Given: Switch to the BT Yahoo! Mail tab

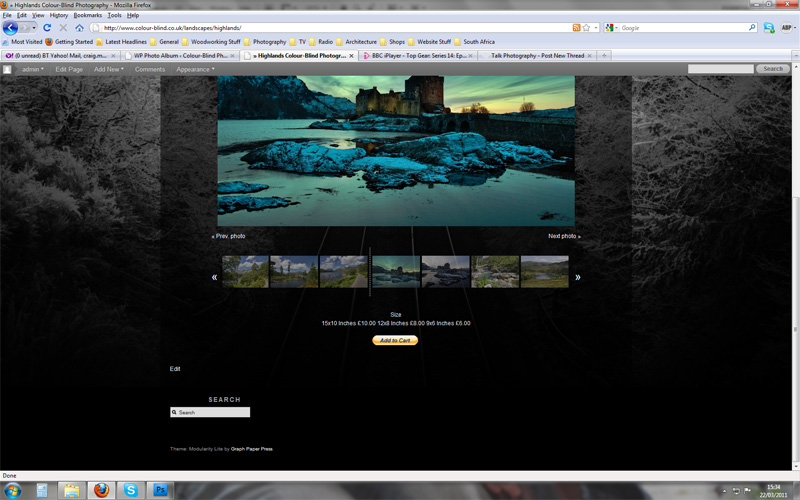Looking at the screenshot, I should [x=61, y=56].
